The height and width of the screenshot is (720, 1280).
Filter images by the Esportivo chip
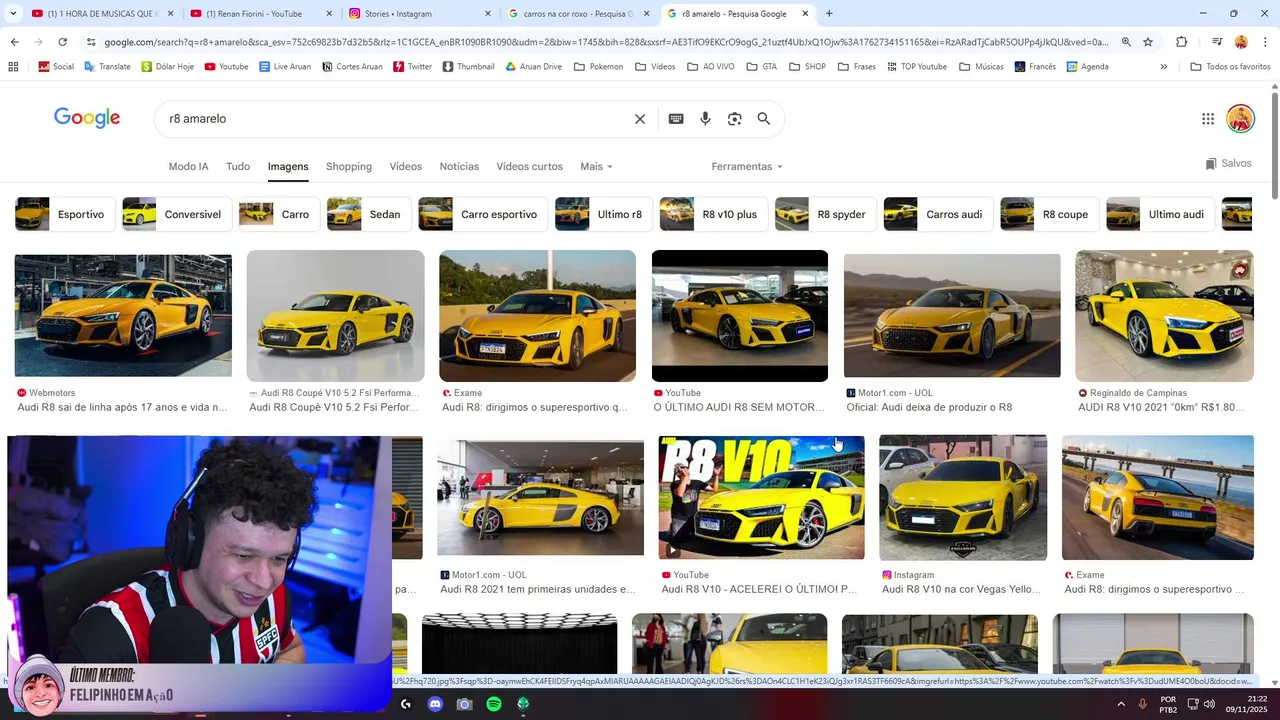64,214
